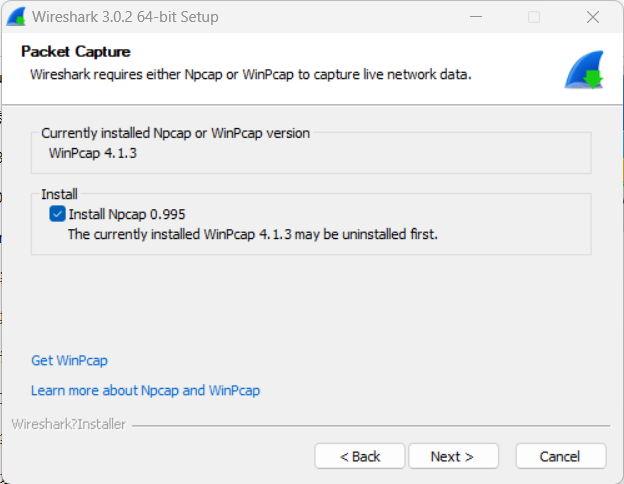Click the 'Wireshark?Installer' branding text
The width and height of the screenshot is (624, 484).
[69, 424]
